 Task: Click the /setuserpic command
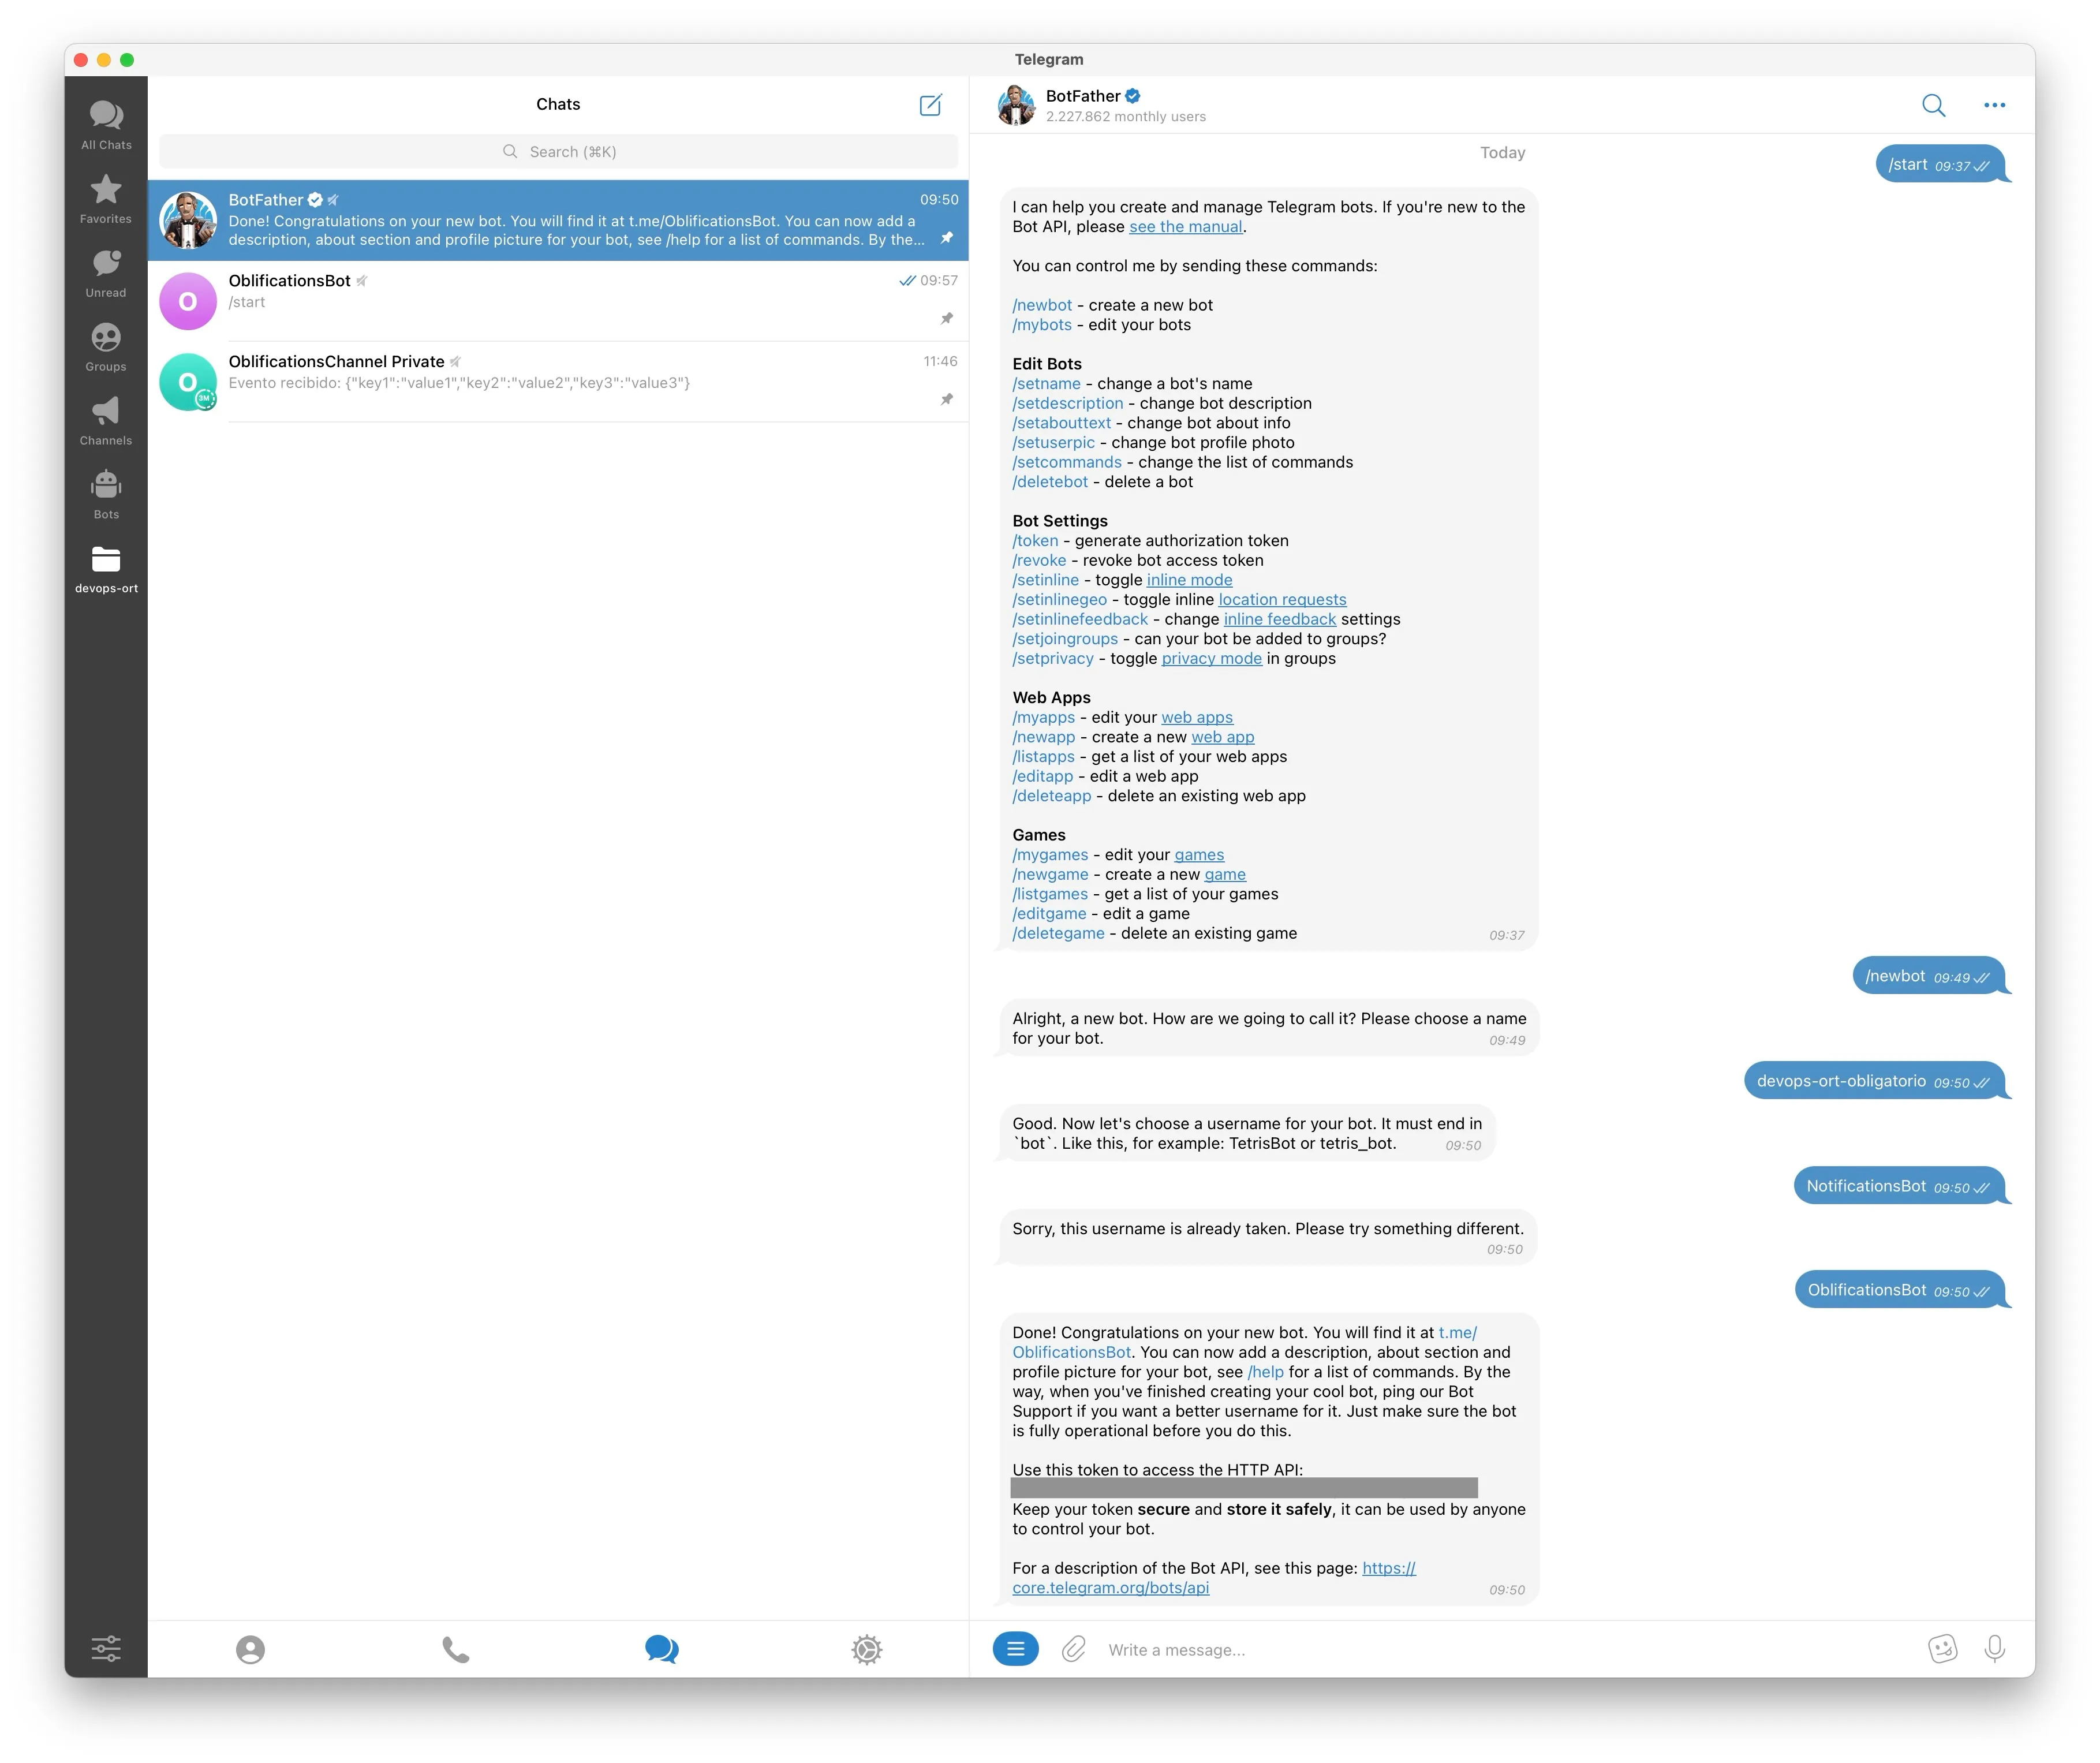click(1054, 443)
